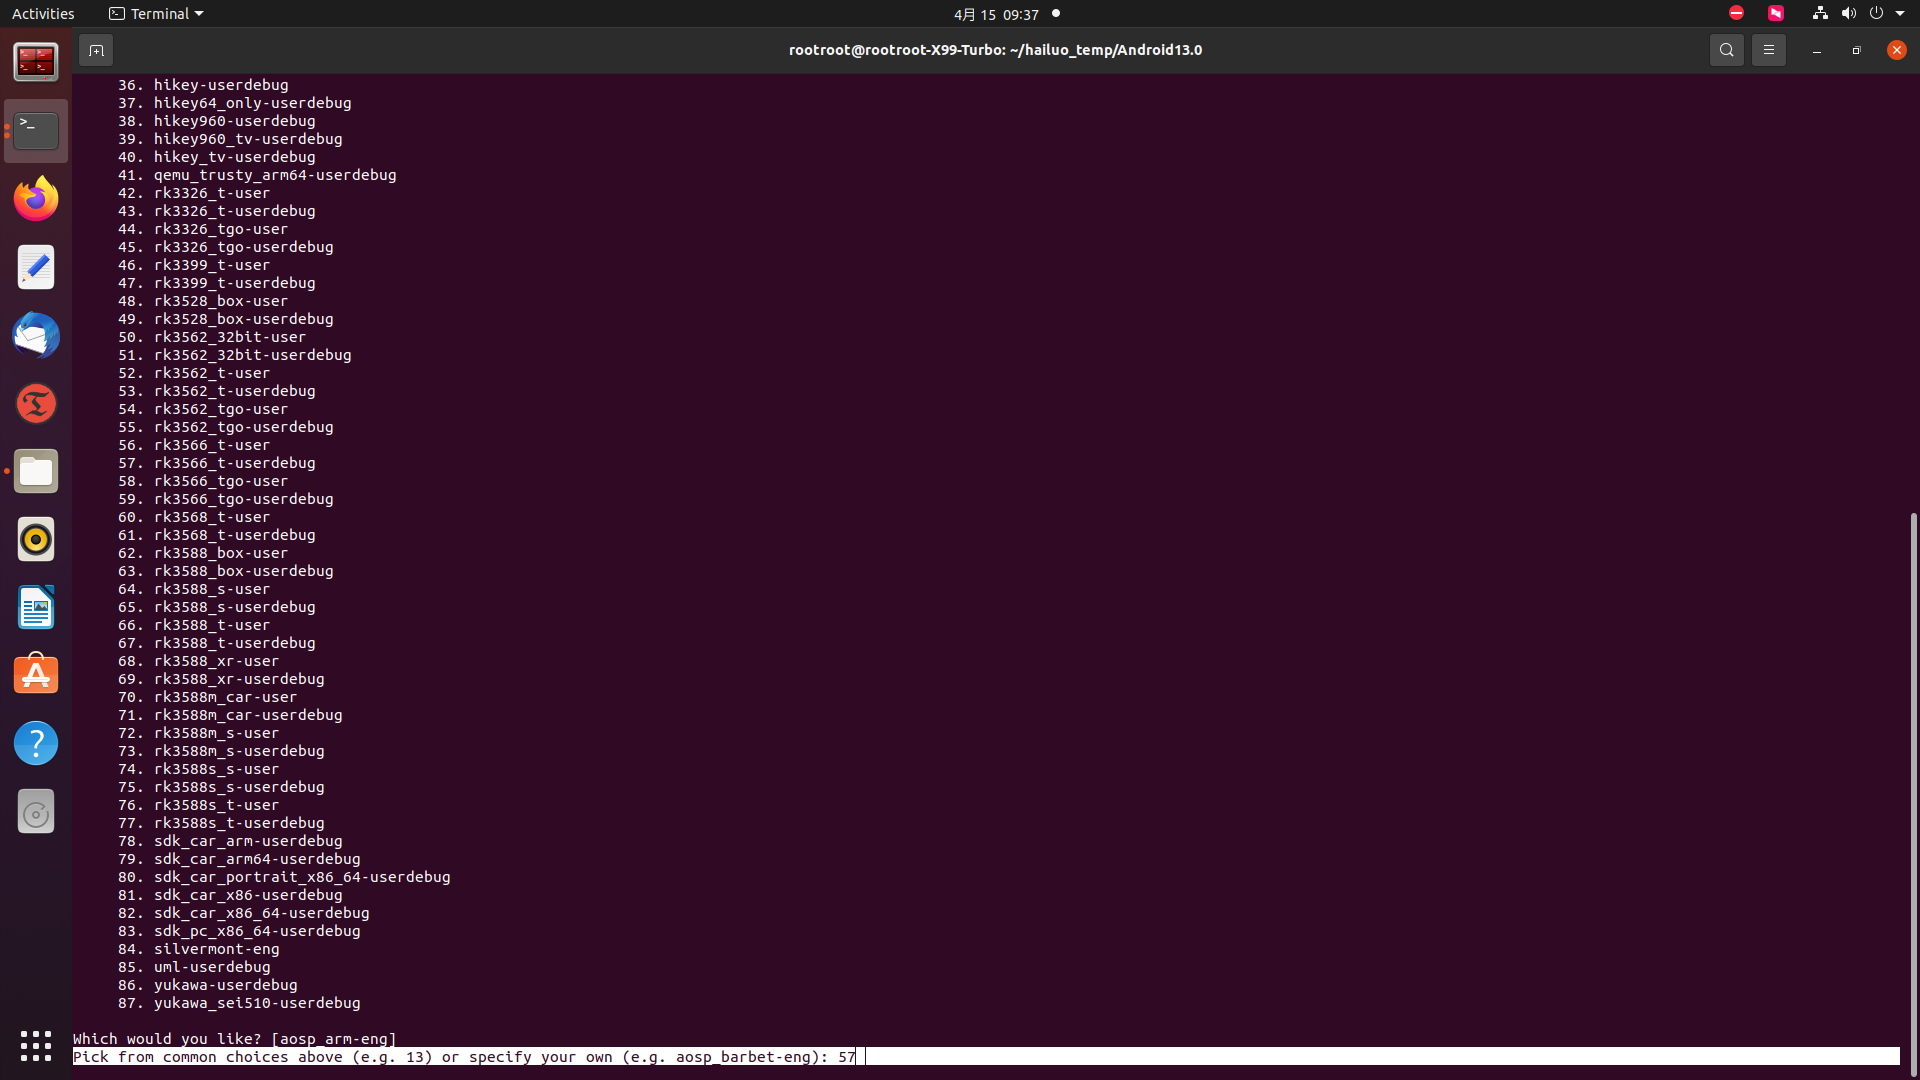Open Thunderbird mail from dock
This screenshot has height=1080, width=1920.
[36, 335]
